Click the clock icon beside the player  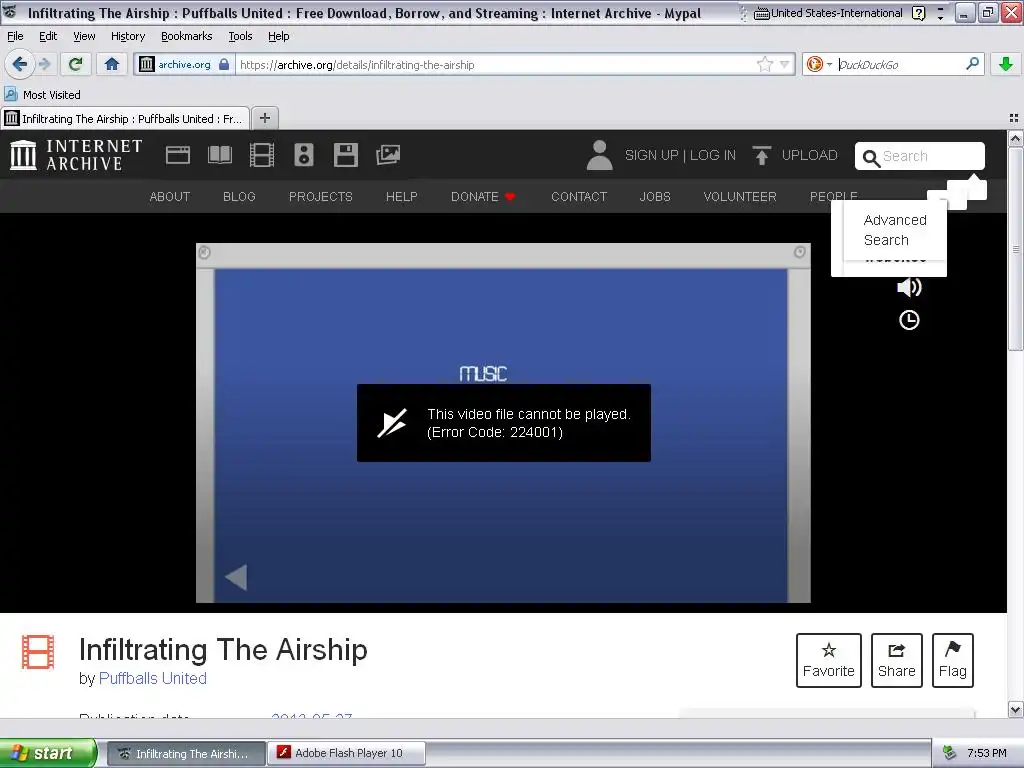[x=909, y=320]
